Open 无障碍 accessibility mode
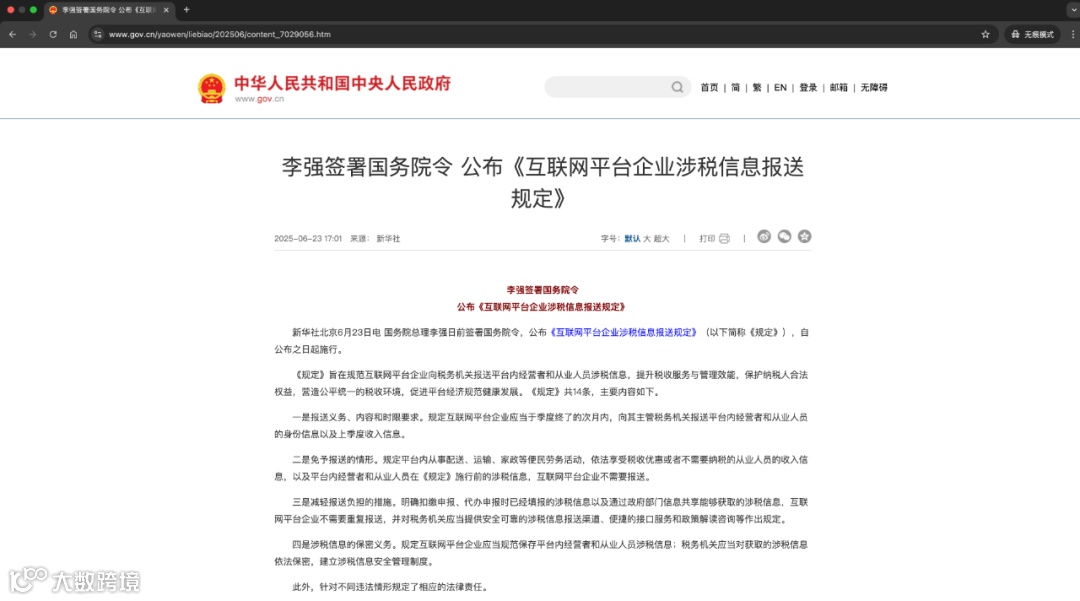The width and height of the screenshot is (1080, 601). [x=874, y=87]
